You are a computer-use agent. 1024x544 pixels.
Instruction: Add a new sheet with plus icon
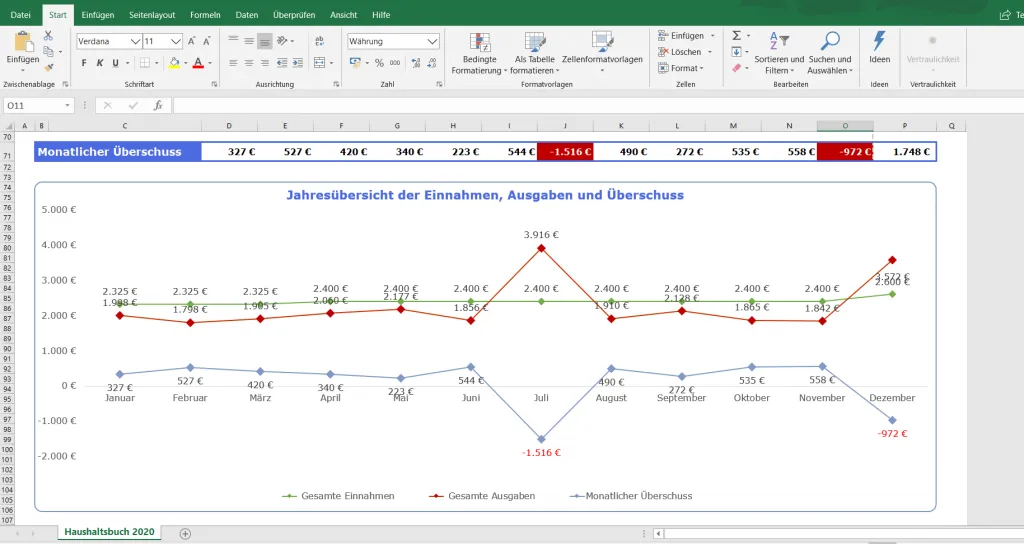[185, 533]
